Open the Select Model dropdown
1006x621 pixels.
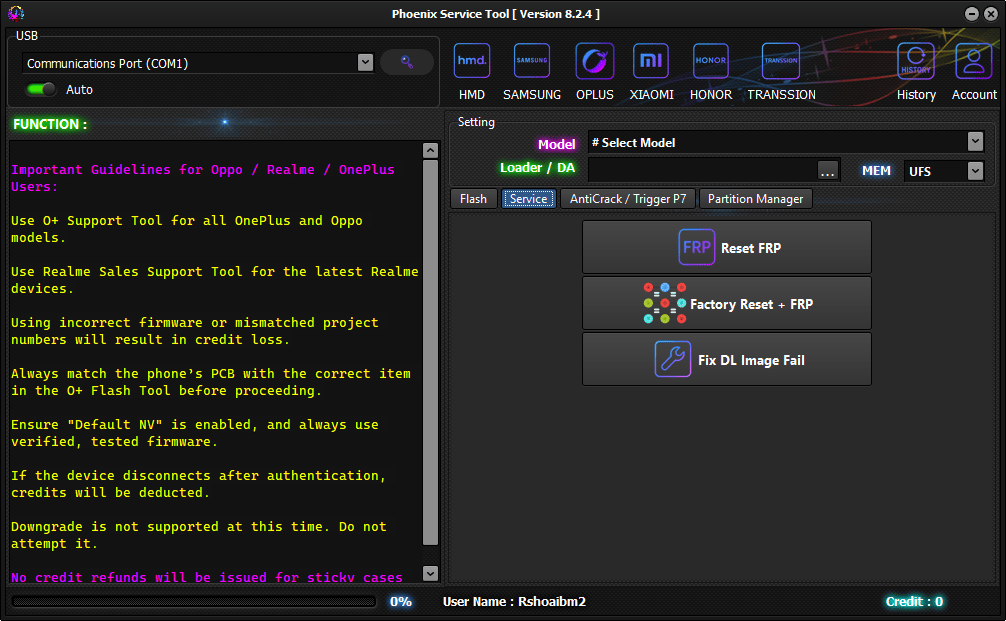[975, 142]
